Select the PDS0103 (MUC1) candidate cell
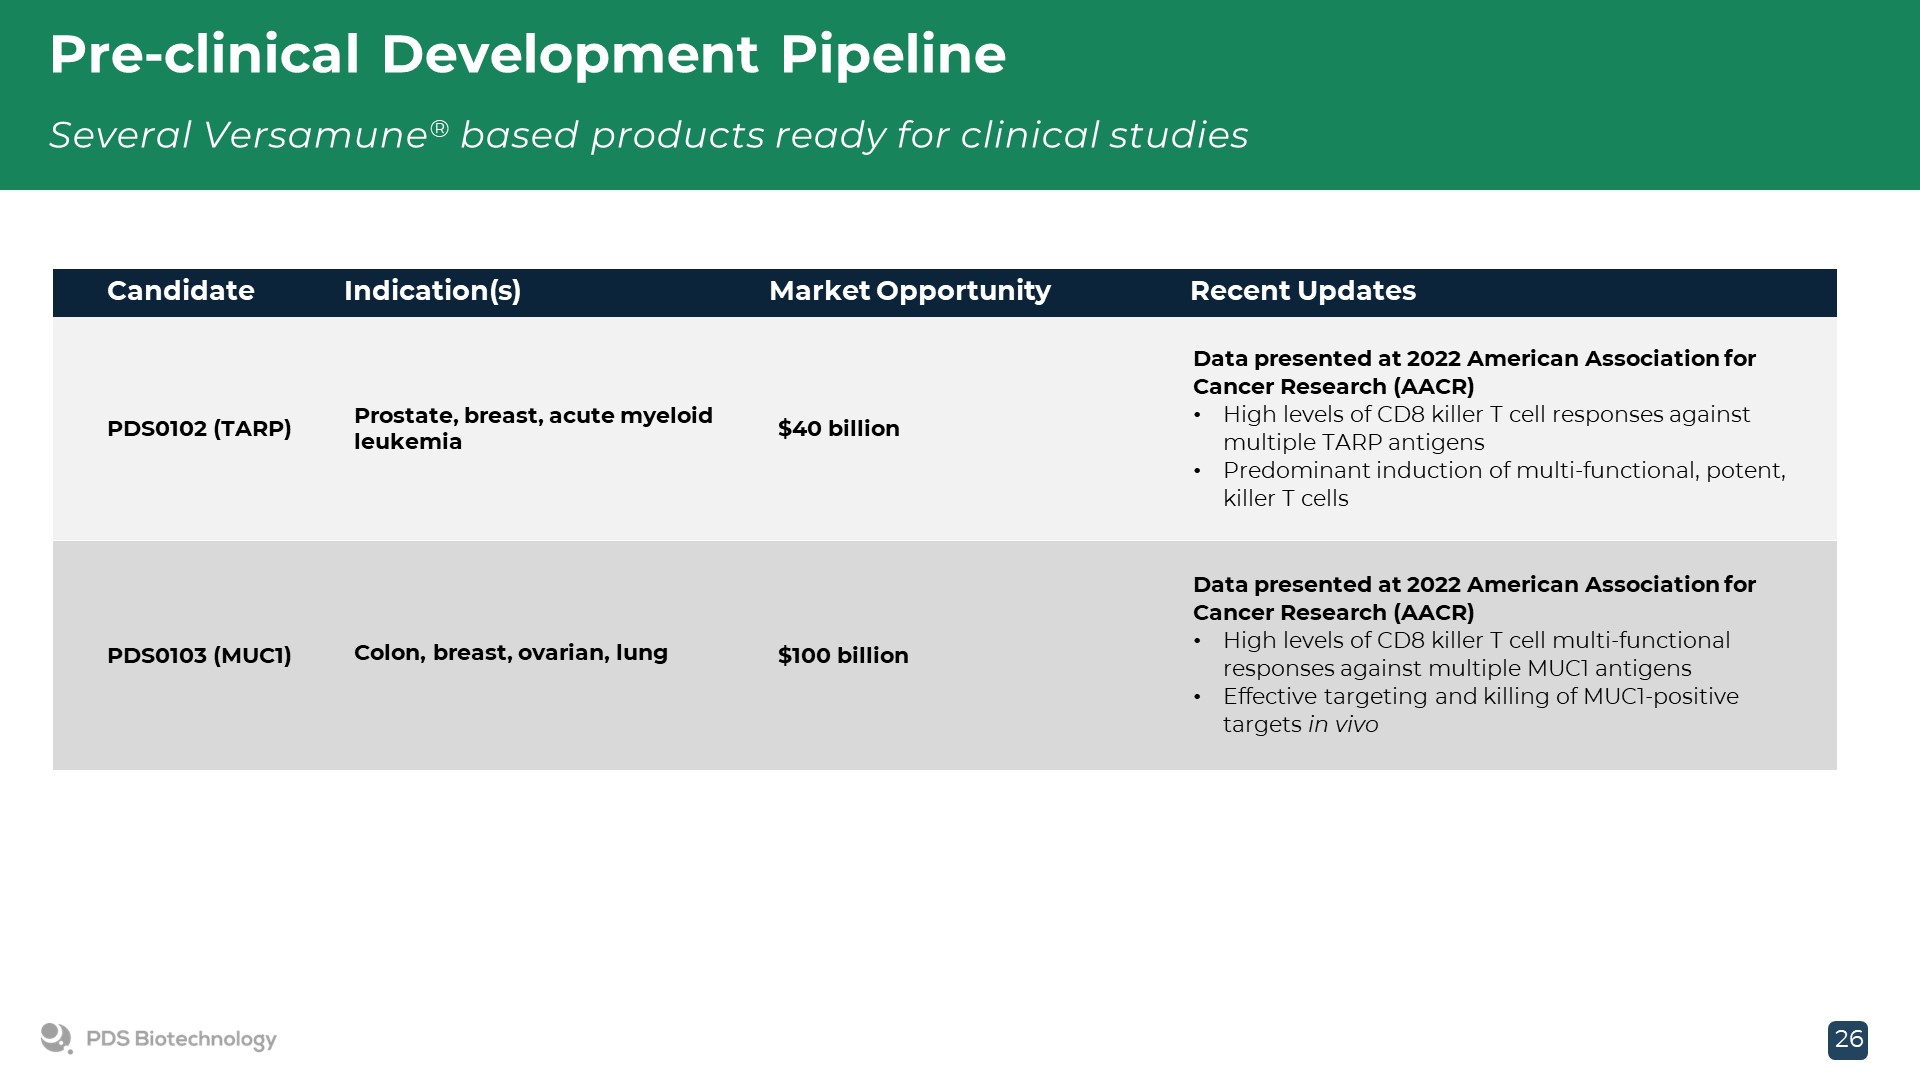The width and height of the screenshot is (1920, 1080). 199,656
